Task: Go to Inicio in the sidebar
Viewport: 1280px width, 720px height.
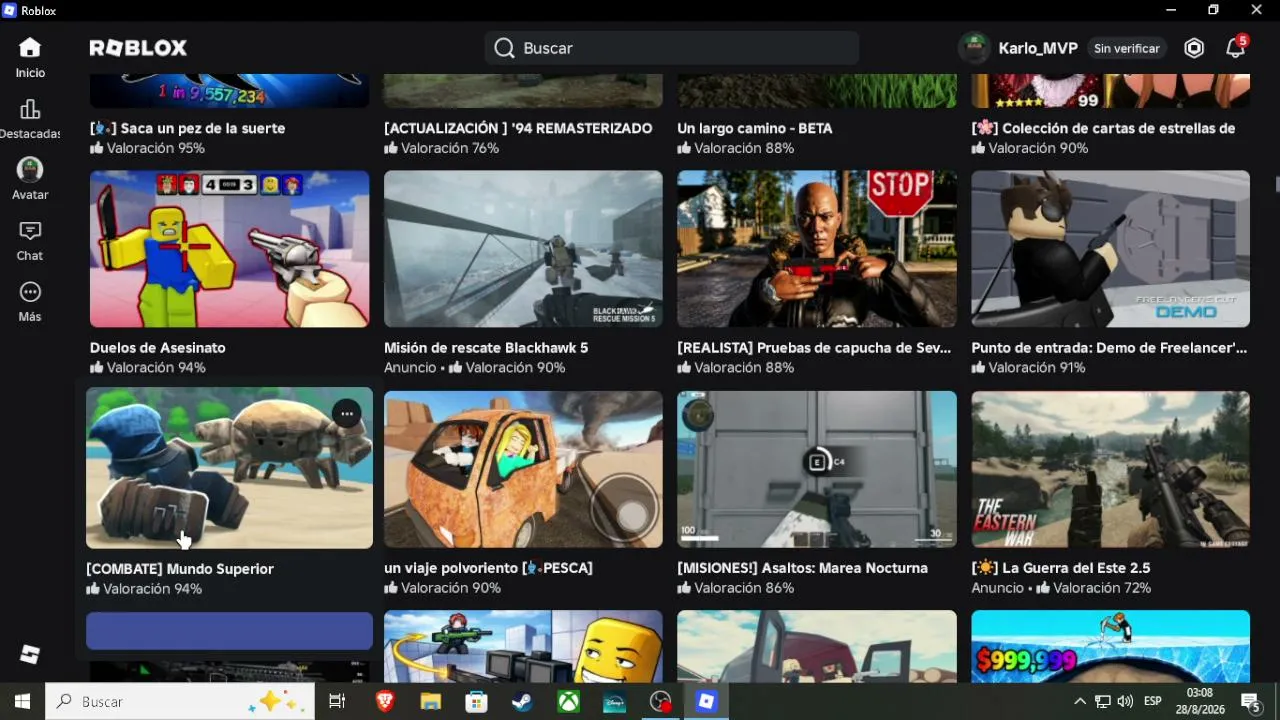Action: pyautogui.click(x=30, y=57)
